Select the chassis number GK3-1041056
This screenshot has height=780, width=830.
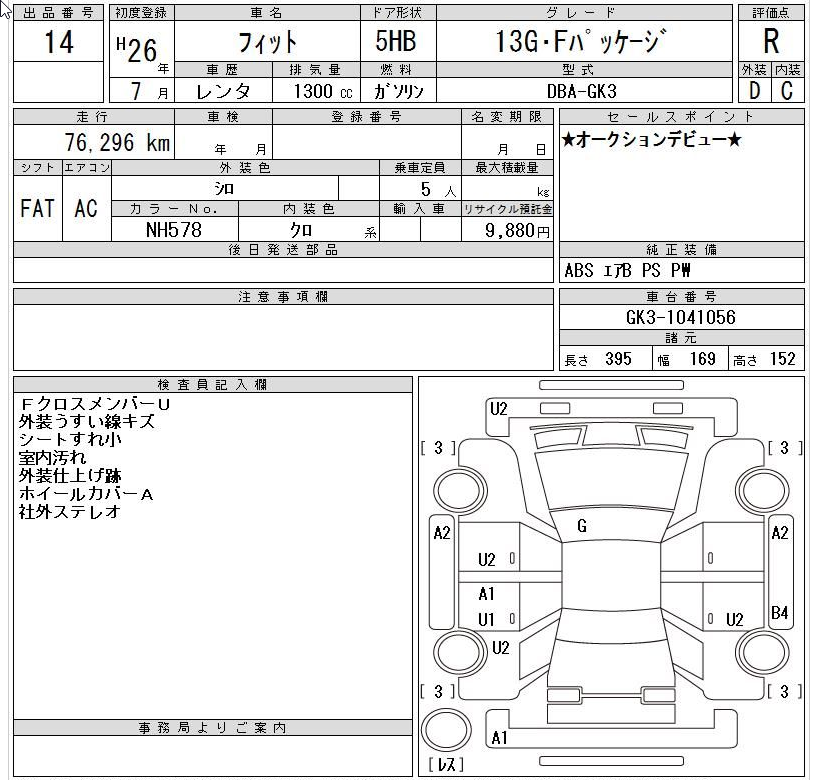[x=680, y=317]
